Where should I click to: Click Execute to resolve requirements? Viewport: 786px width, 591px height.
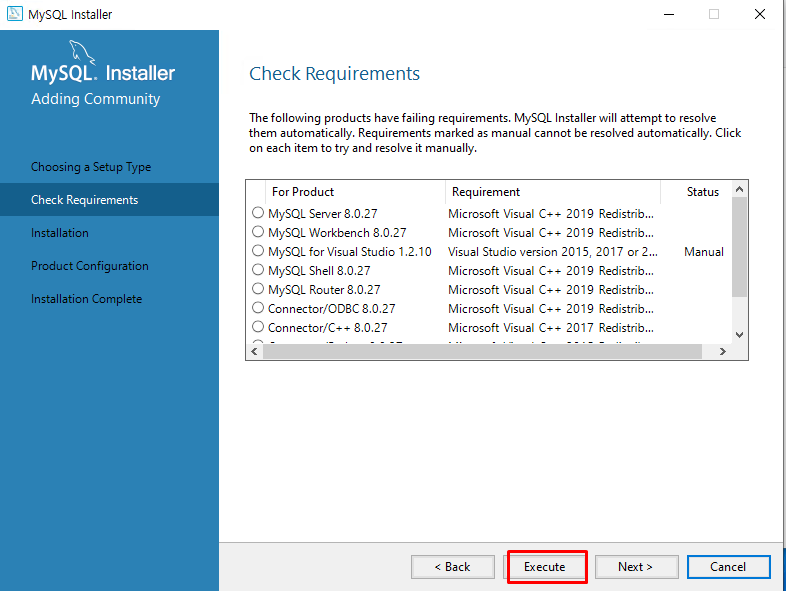click(545, 567)
